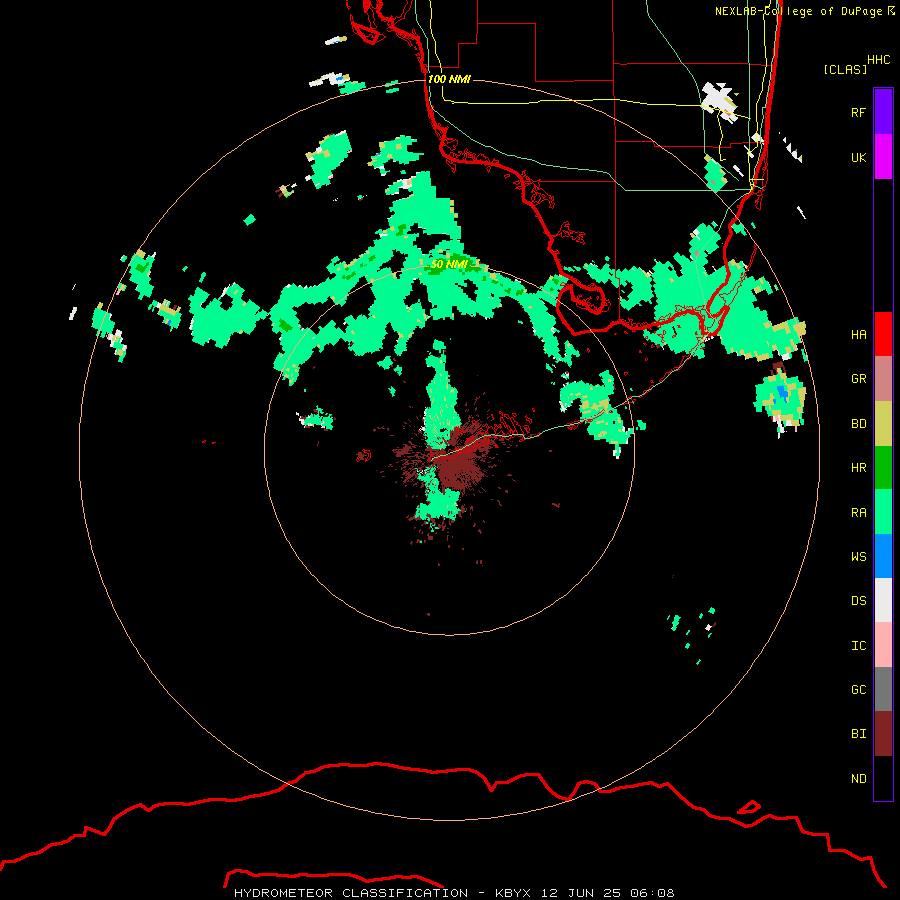Click the HR legend label
Image resolution: width=900 pixels, height=900 pixels.
[858, 468]
